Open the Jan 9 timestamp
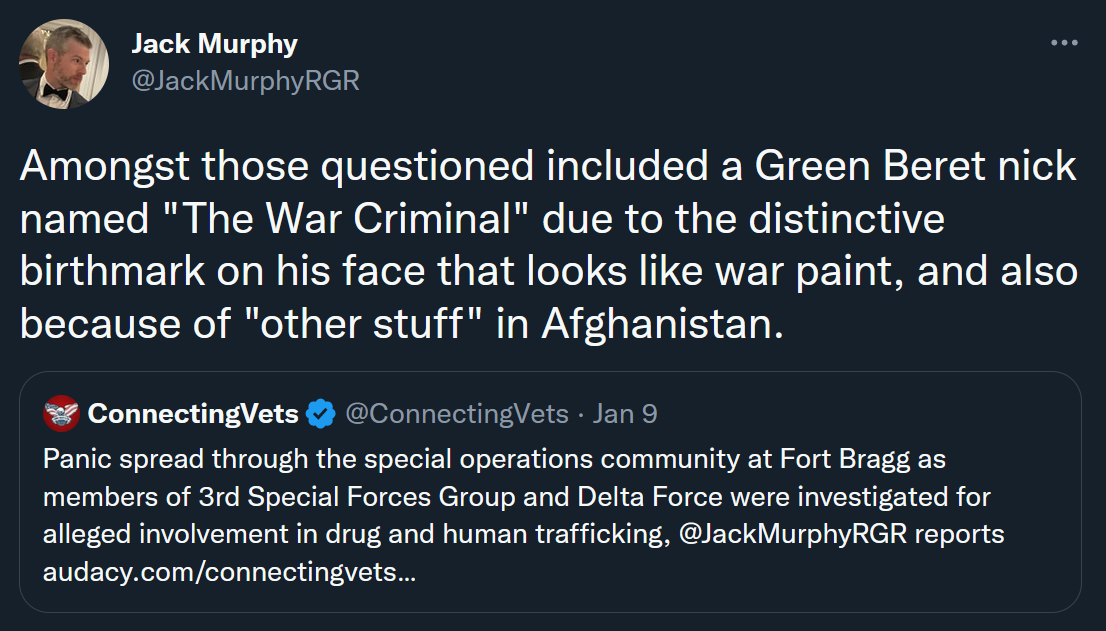1106x631 pixels. [625, 413]
